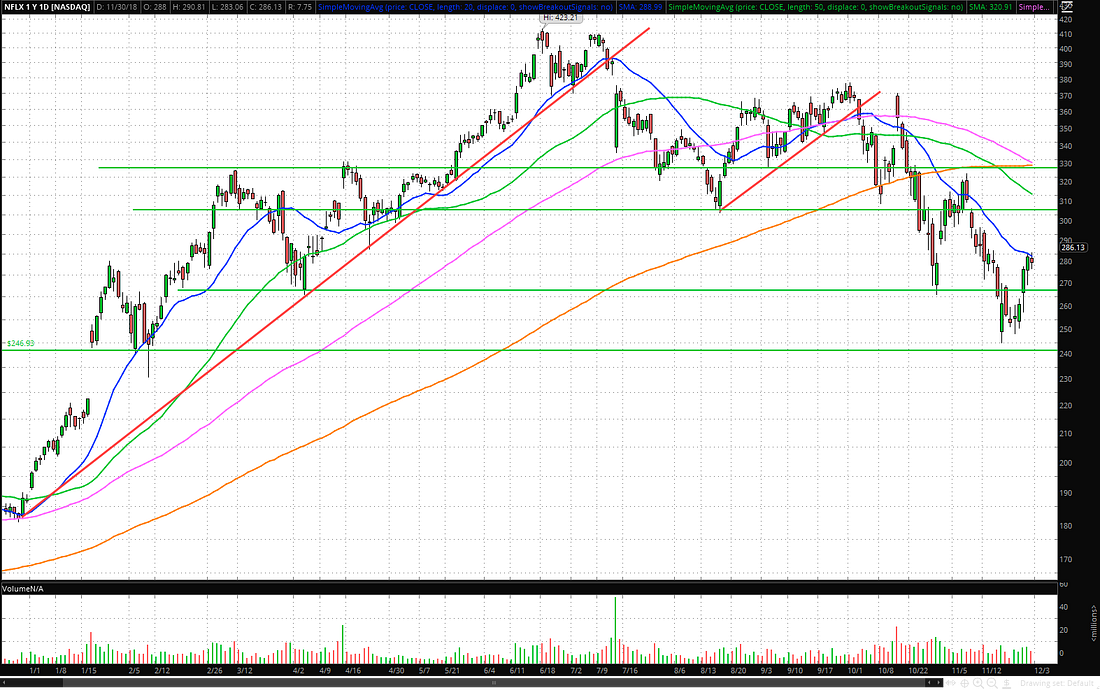Viewport: 1100px width, 690px height.
Task: Click the L: 283.06 low value
Action: point(227,6)
